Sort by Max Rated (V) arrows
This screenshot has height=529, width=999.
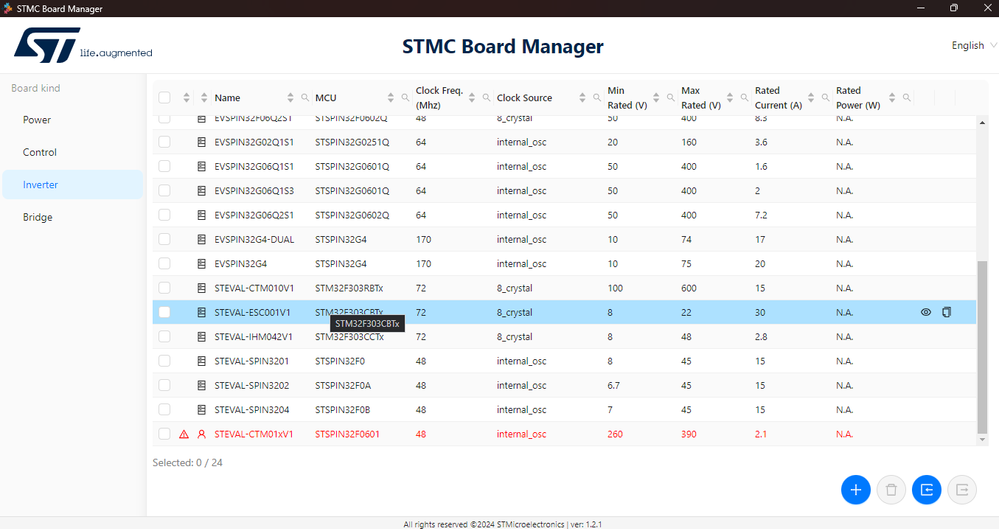pos(729,98)
